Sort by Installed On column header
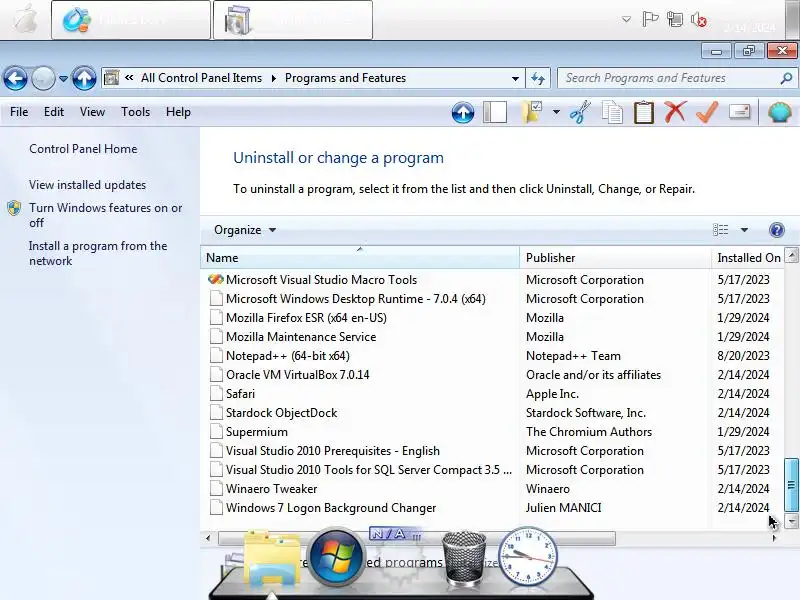Image resolution: width=800 pixels, height=600 pixels. (x=748, y=258)
